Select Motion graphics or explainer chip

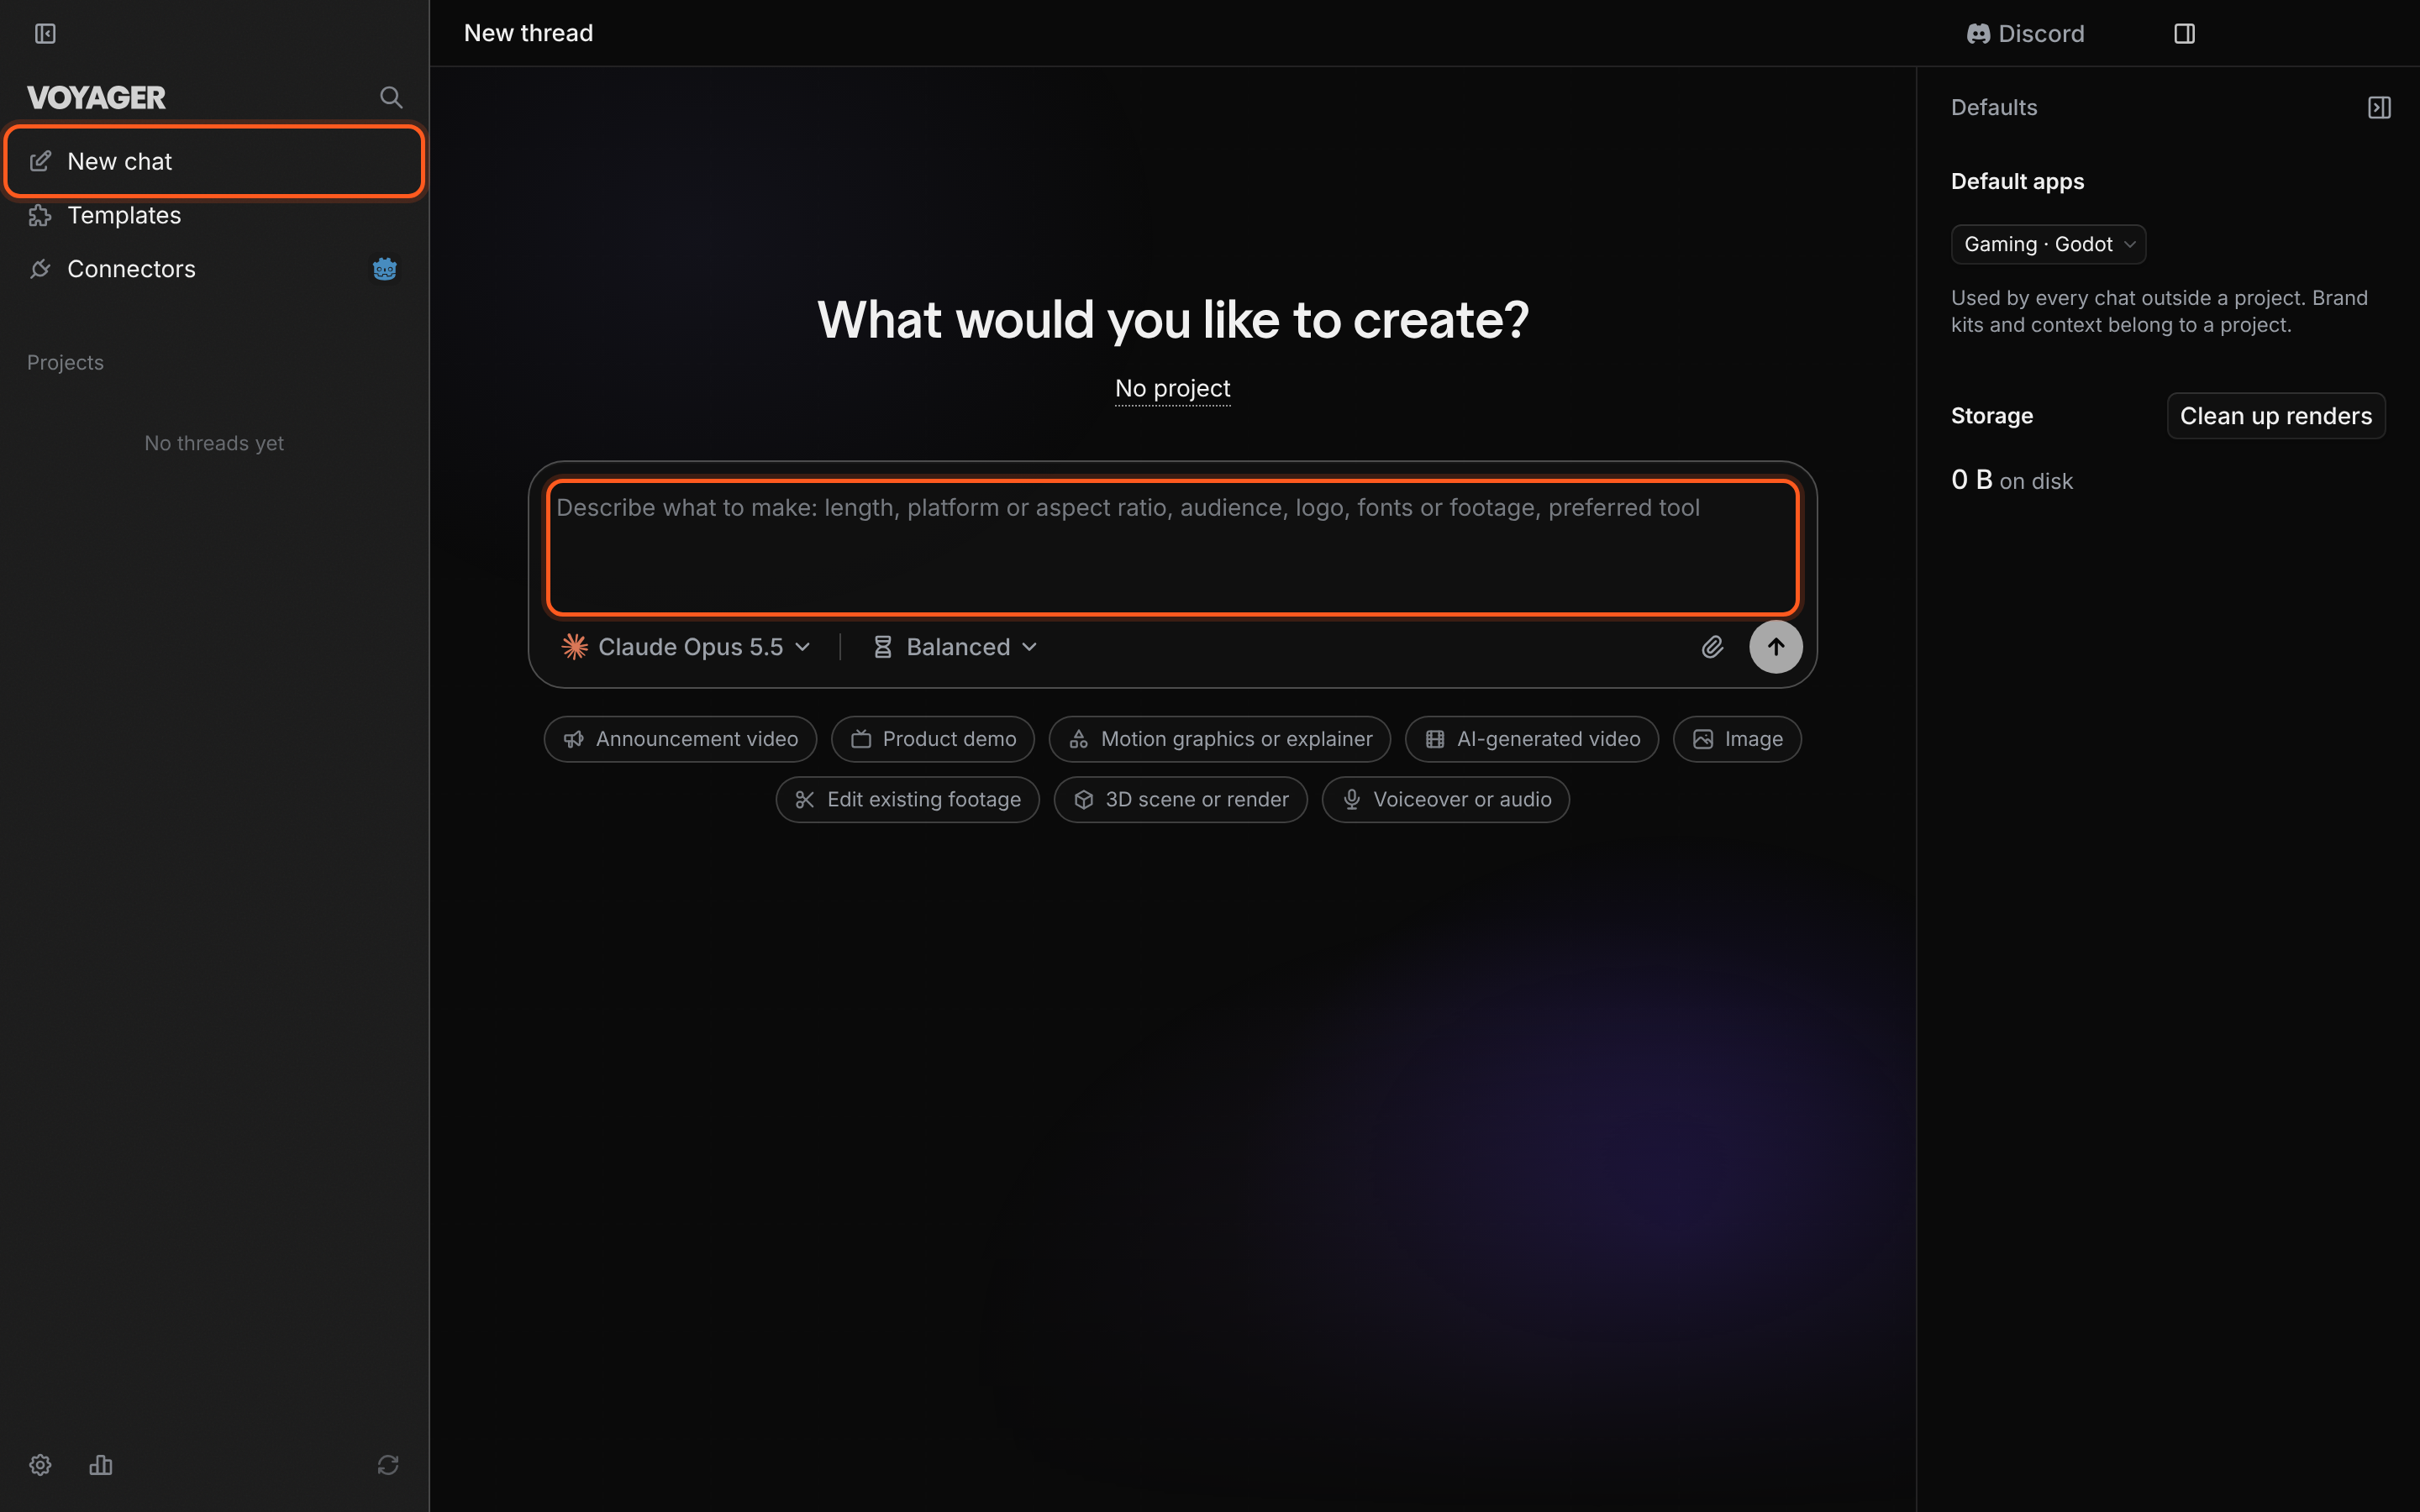[x=1220, y=739]
